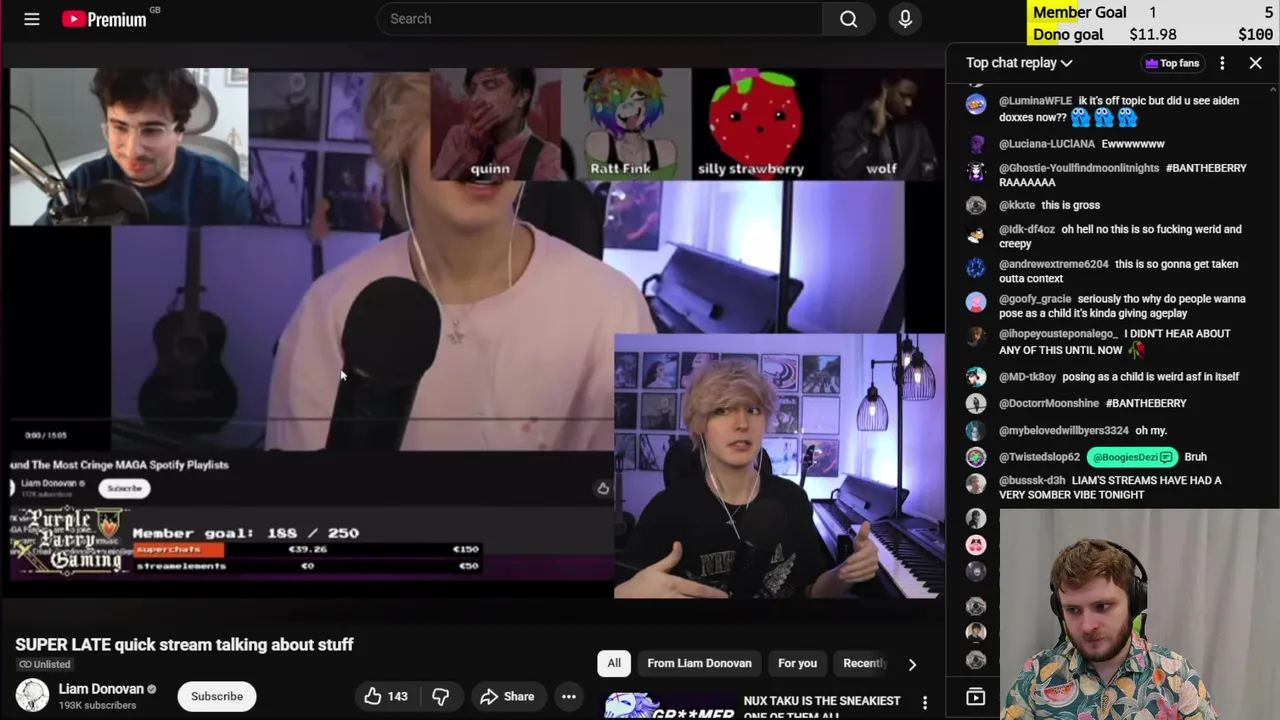
Task: Select the All filter chip
Action: [614, 663]
